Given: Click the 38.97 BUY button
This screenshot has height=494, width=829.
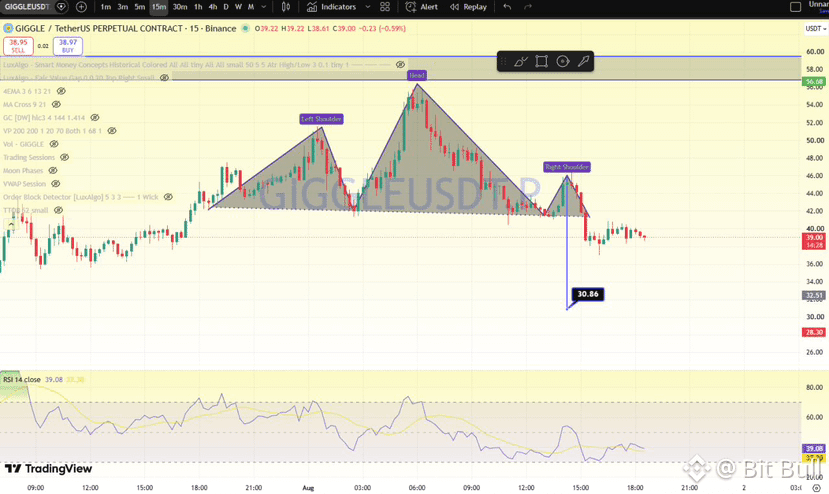Looking at the screenshot, I should 68,46.
